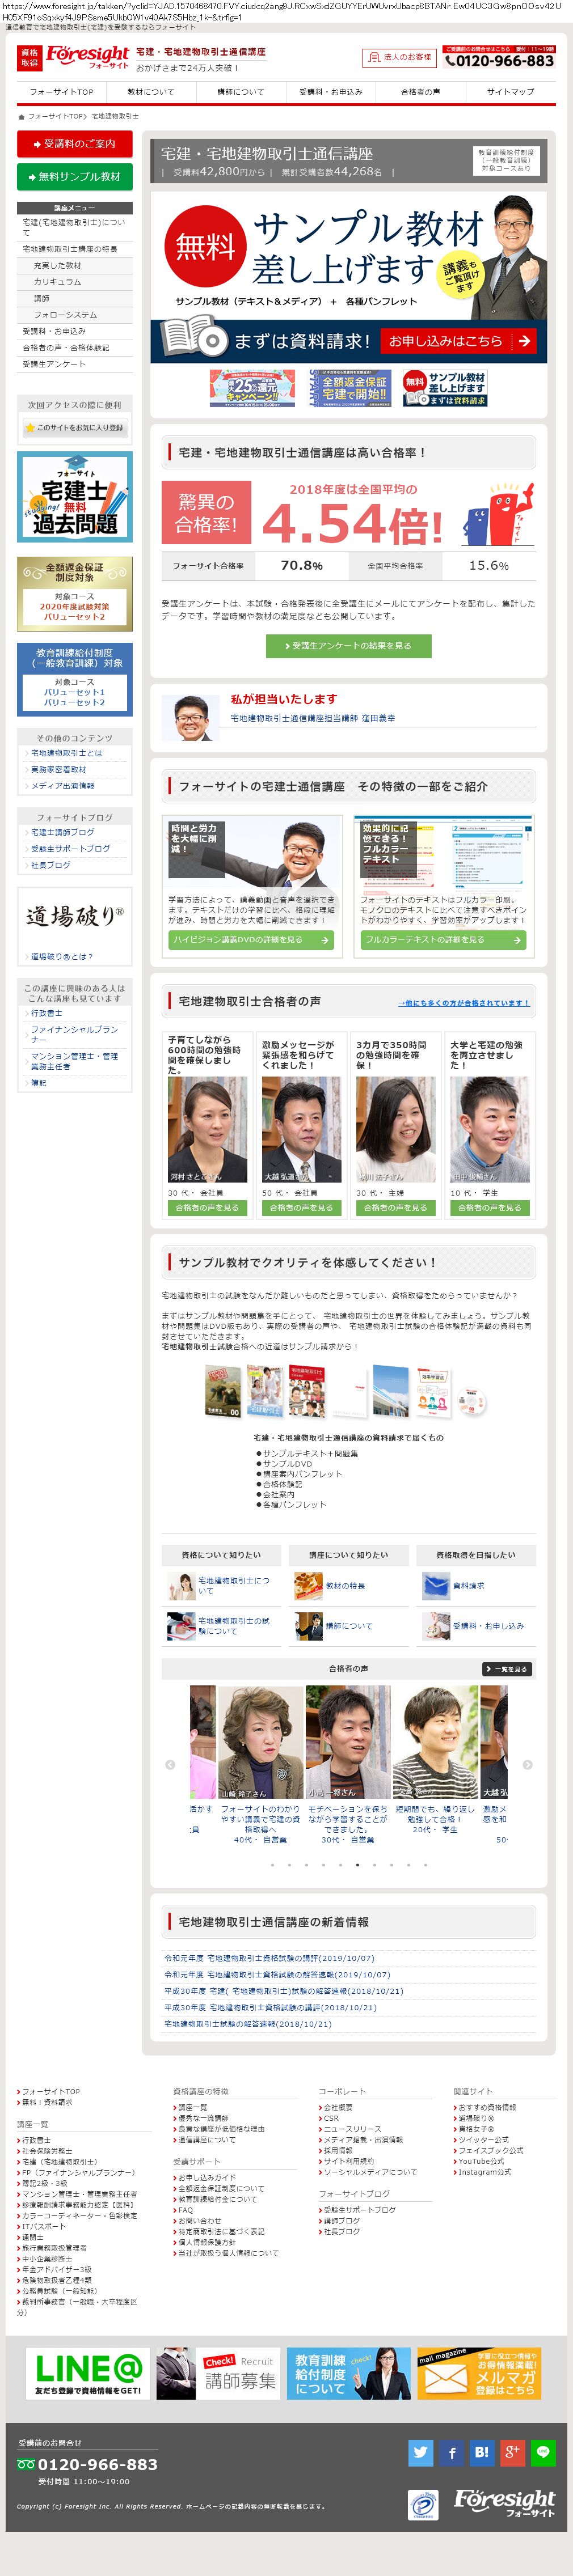573x2576 pixels.
Task: Open the 法人のお客様 header link
Action: click(x=399, y=58)
